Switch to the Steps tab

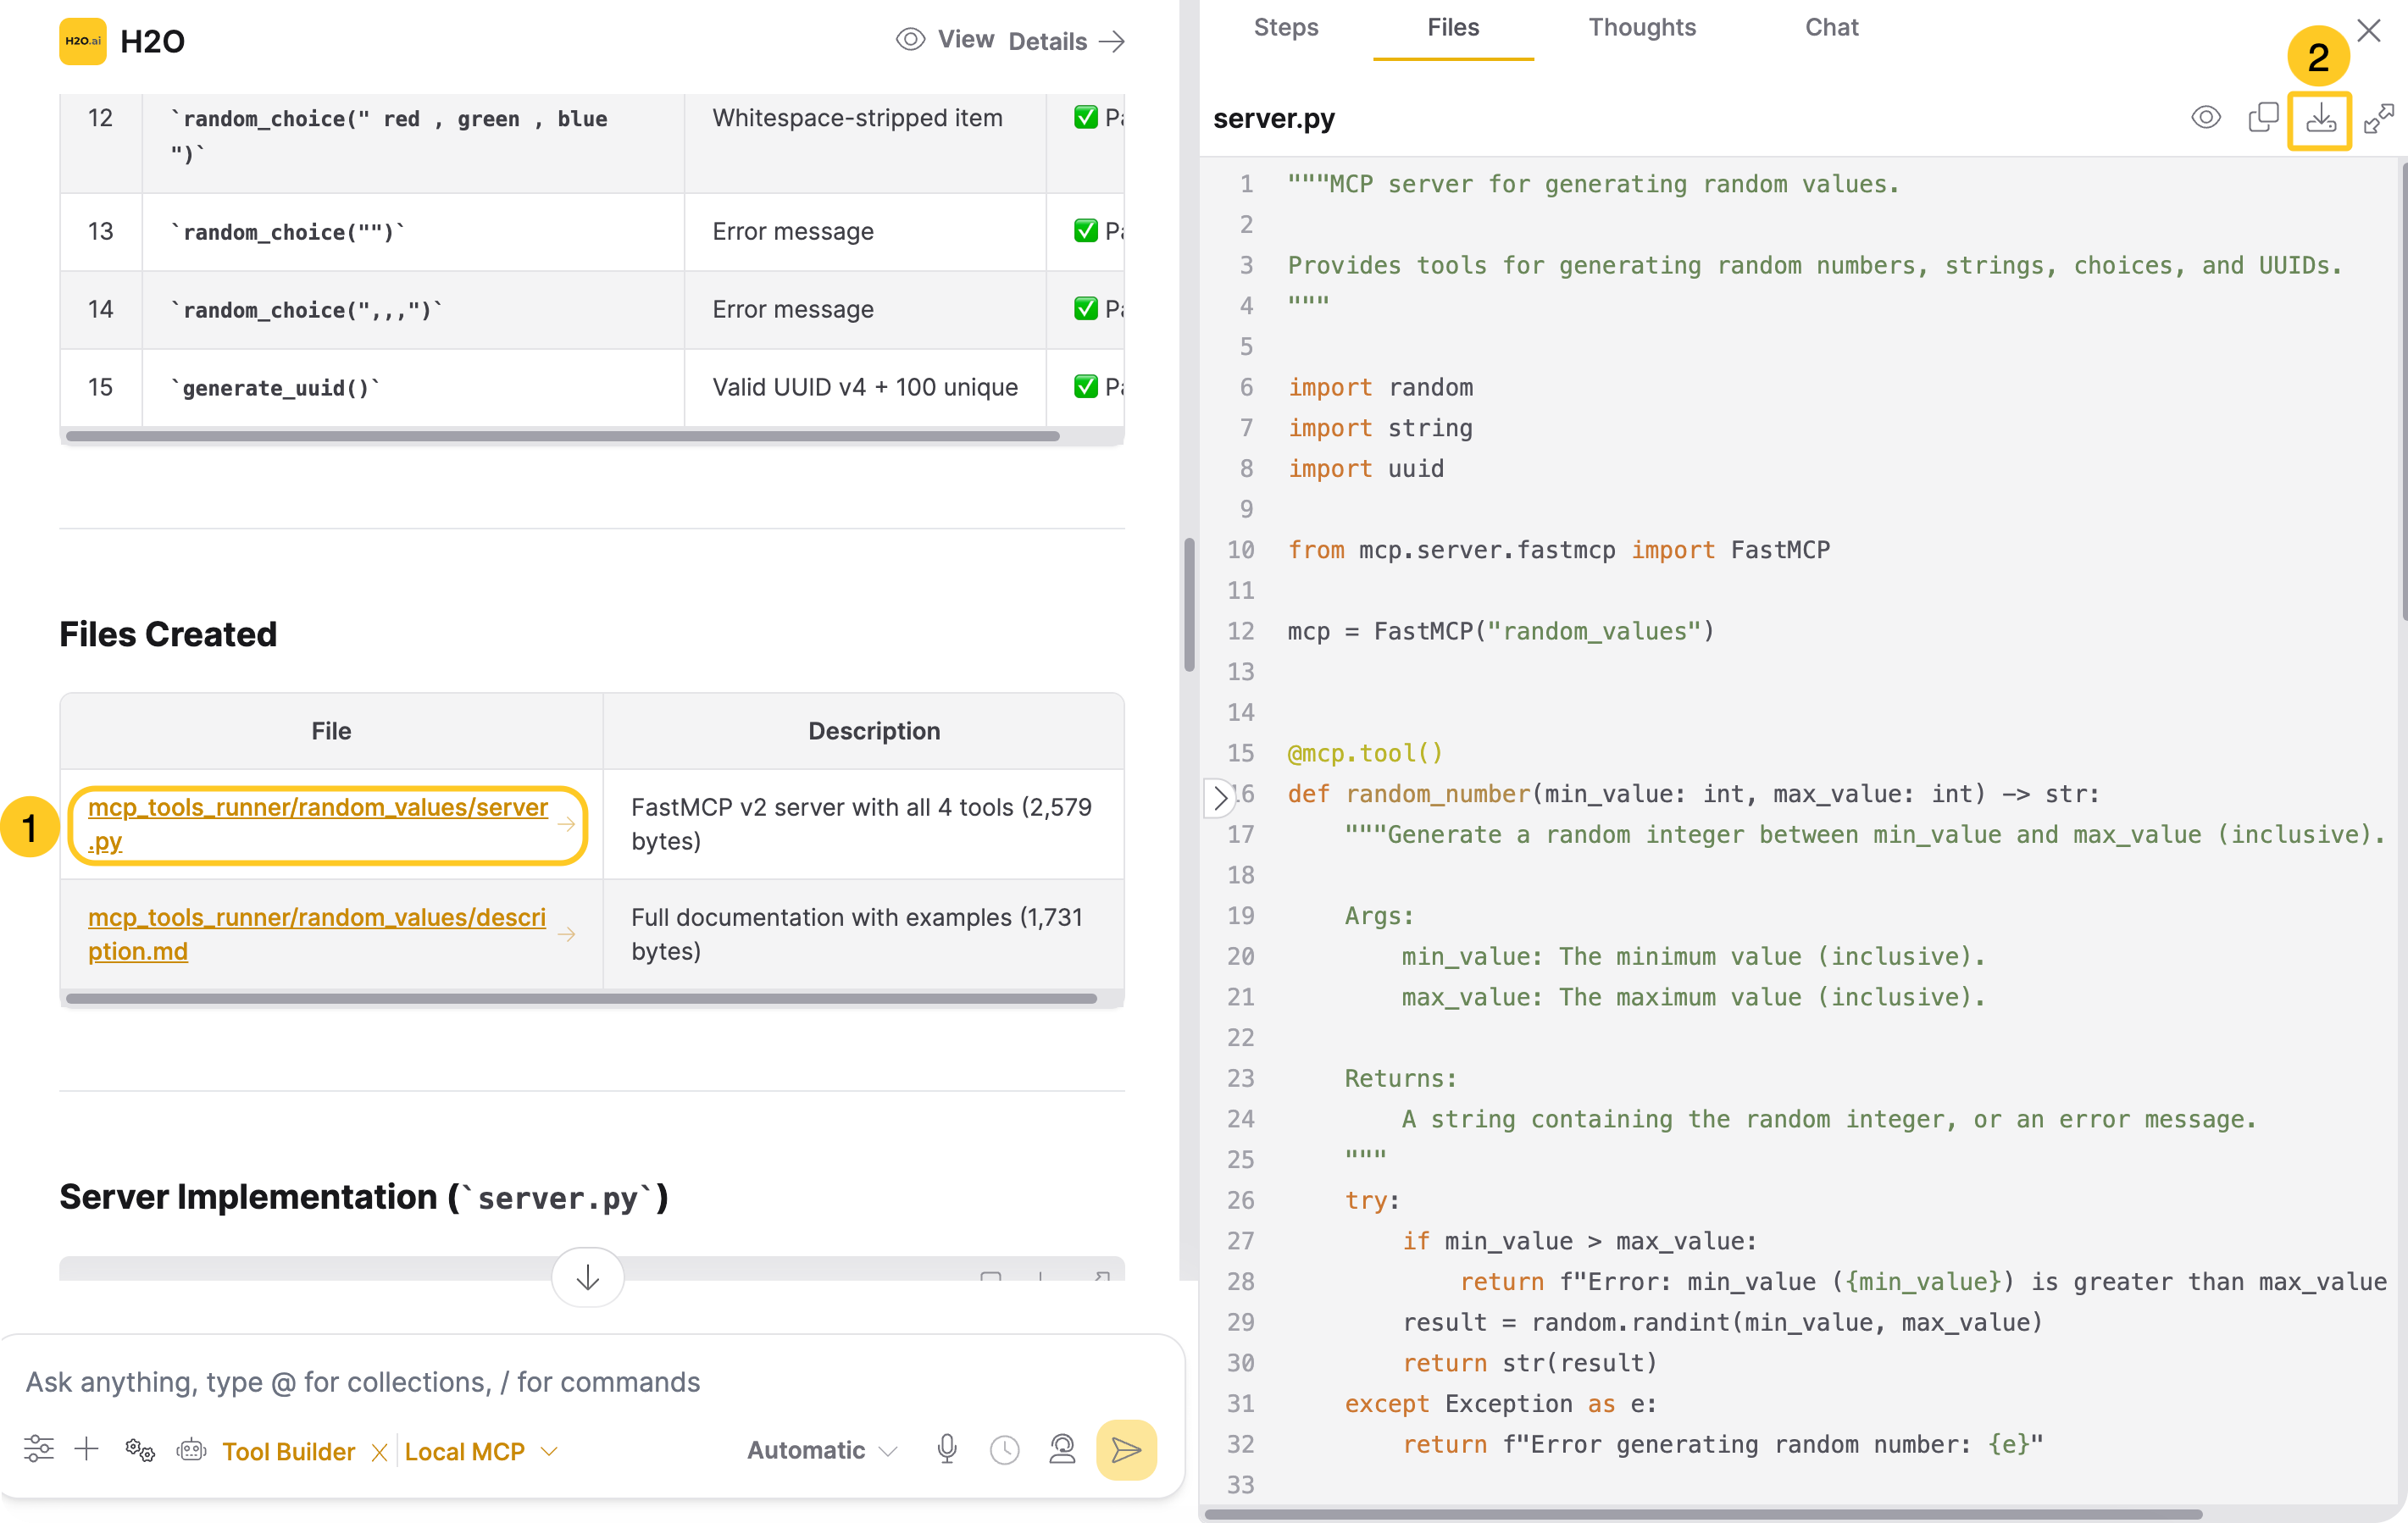click(x=1286, y=28)
